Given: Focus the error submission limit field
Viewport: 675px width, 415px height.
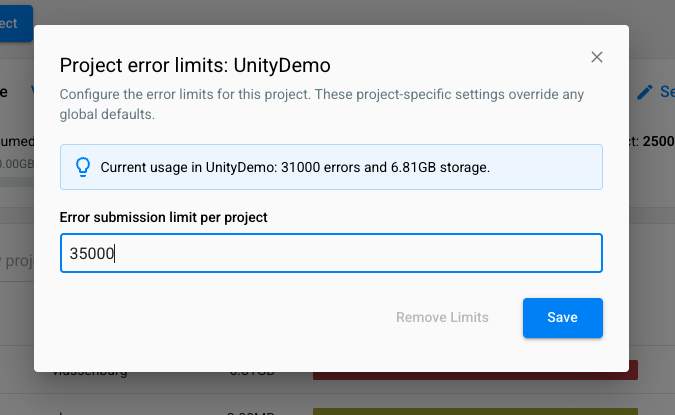Looking at the screenshot, I should click(330, 253).
